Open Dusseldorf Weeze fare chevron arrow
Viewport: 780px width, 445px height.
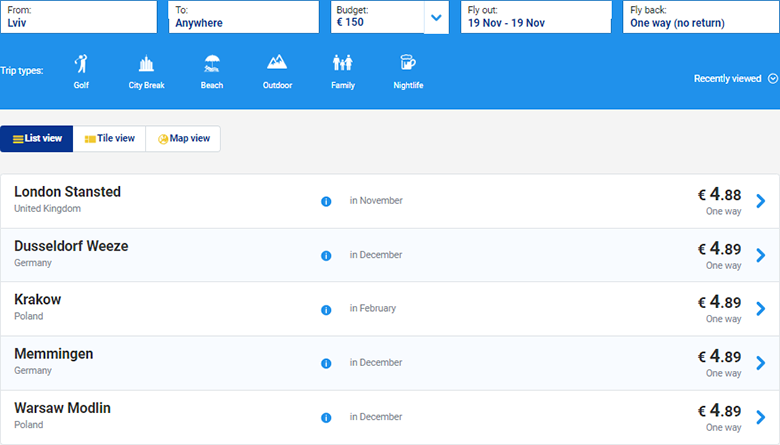[x=761, y=255]
